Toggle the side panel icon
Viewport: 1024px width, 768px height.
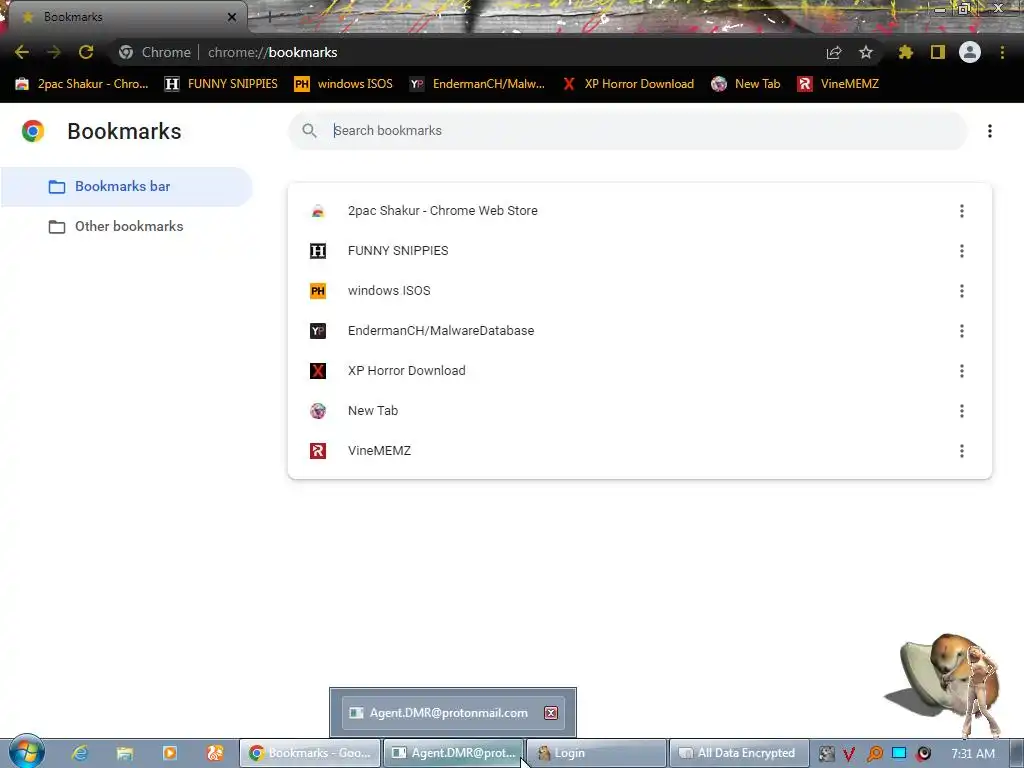938,52
